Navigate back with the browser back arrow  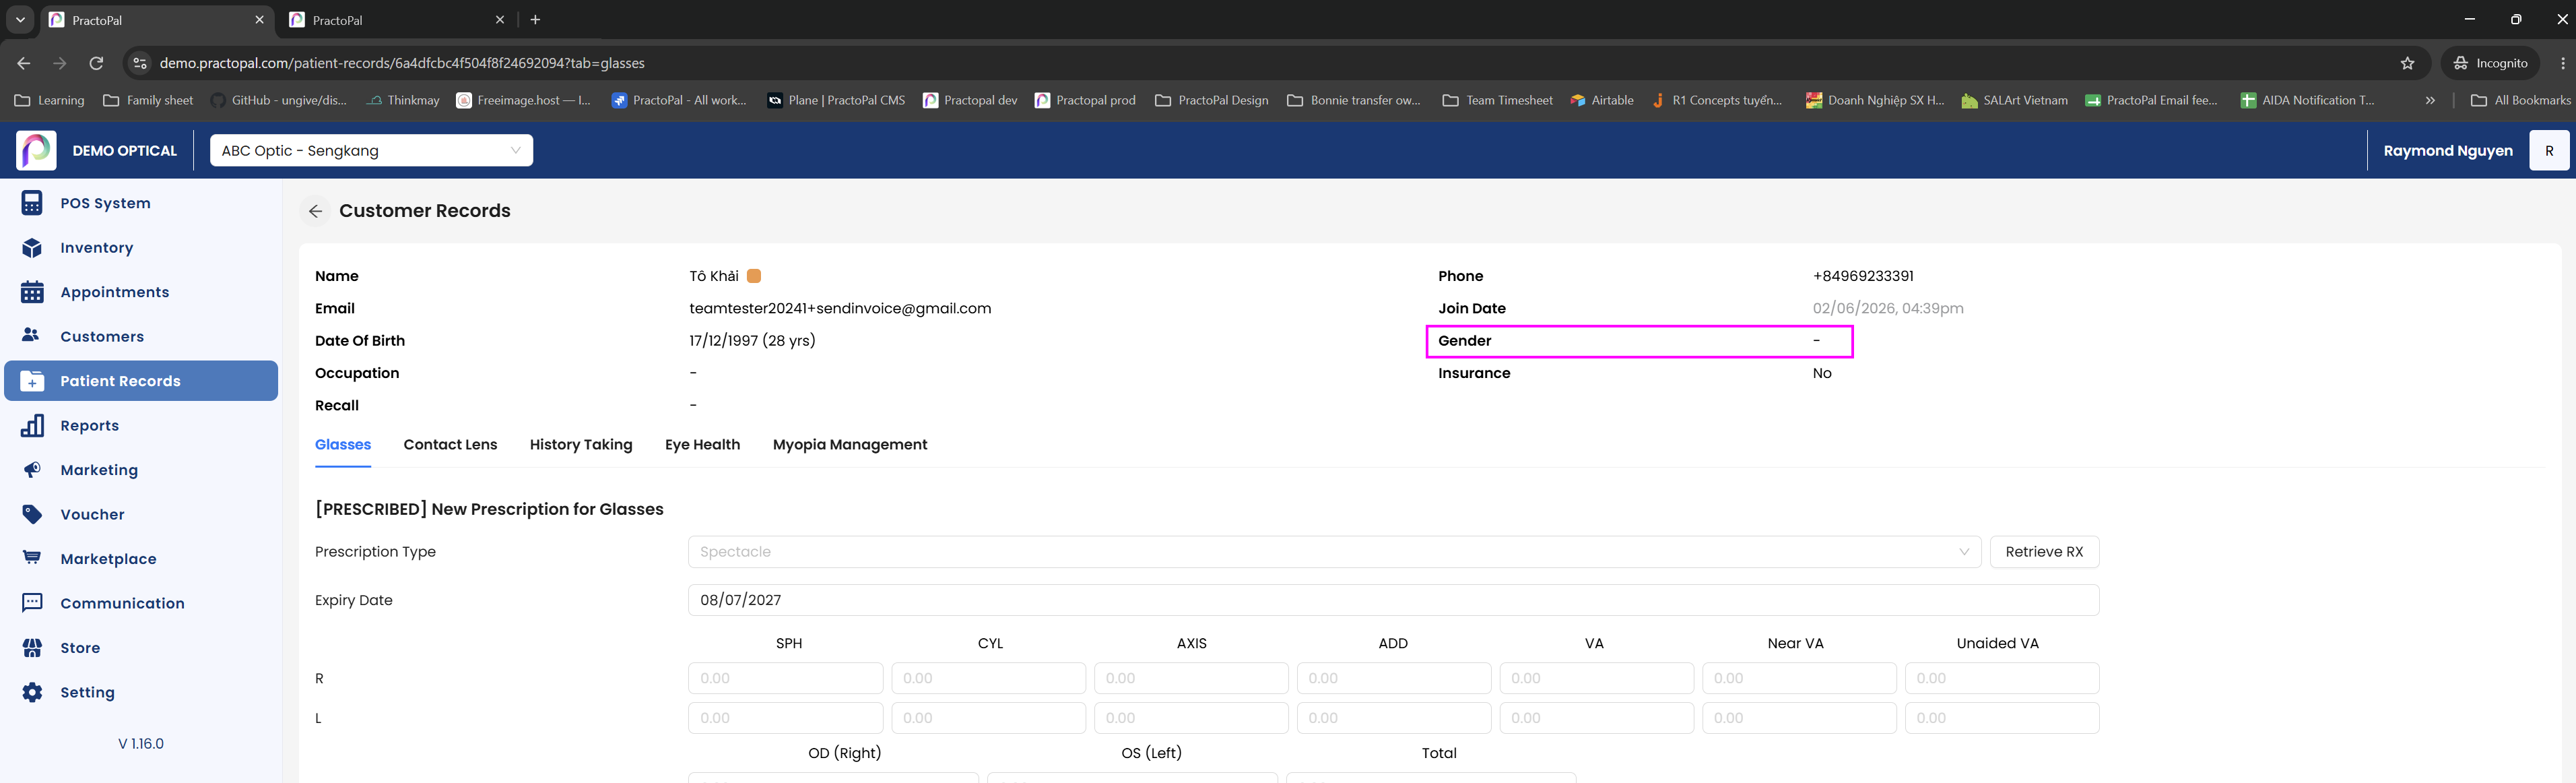pos(24,63)
